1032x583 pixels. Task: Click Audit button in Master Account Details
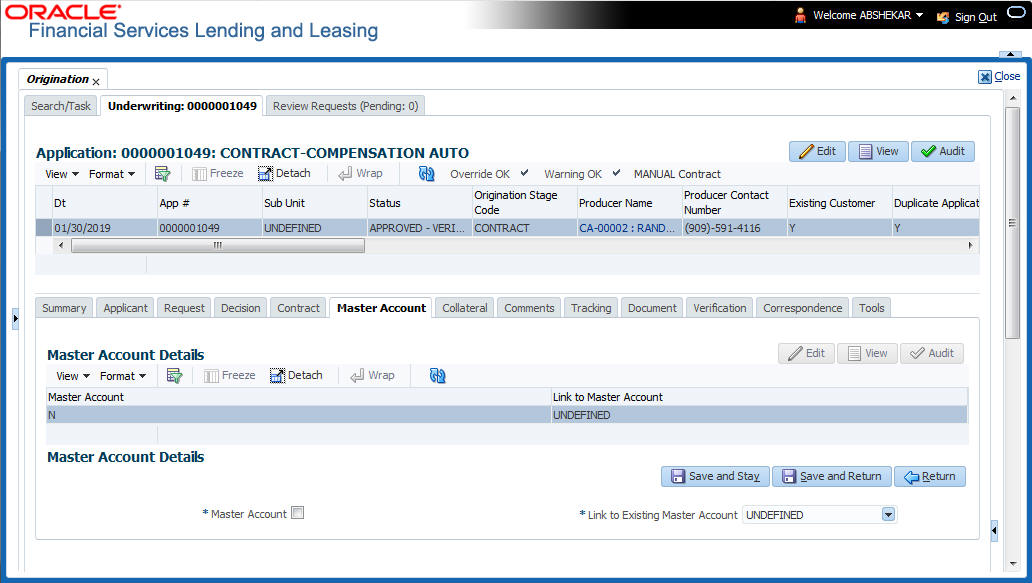click(x=931, y=353)
